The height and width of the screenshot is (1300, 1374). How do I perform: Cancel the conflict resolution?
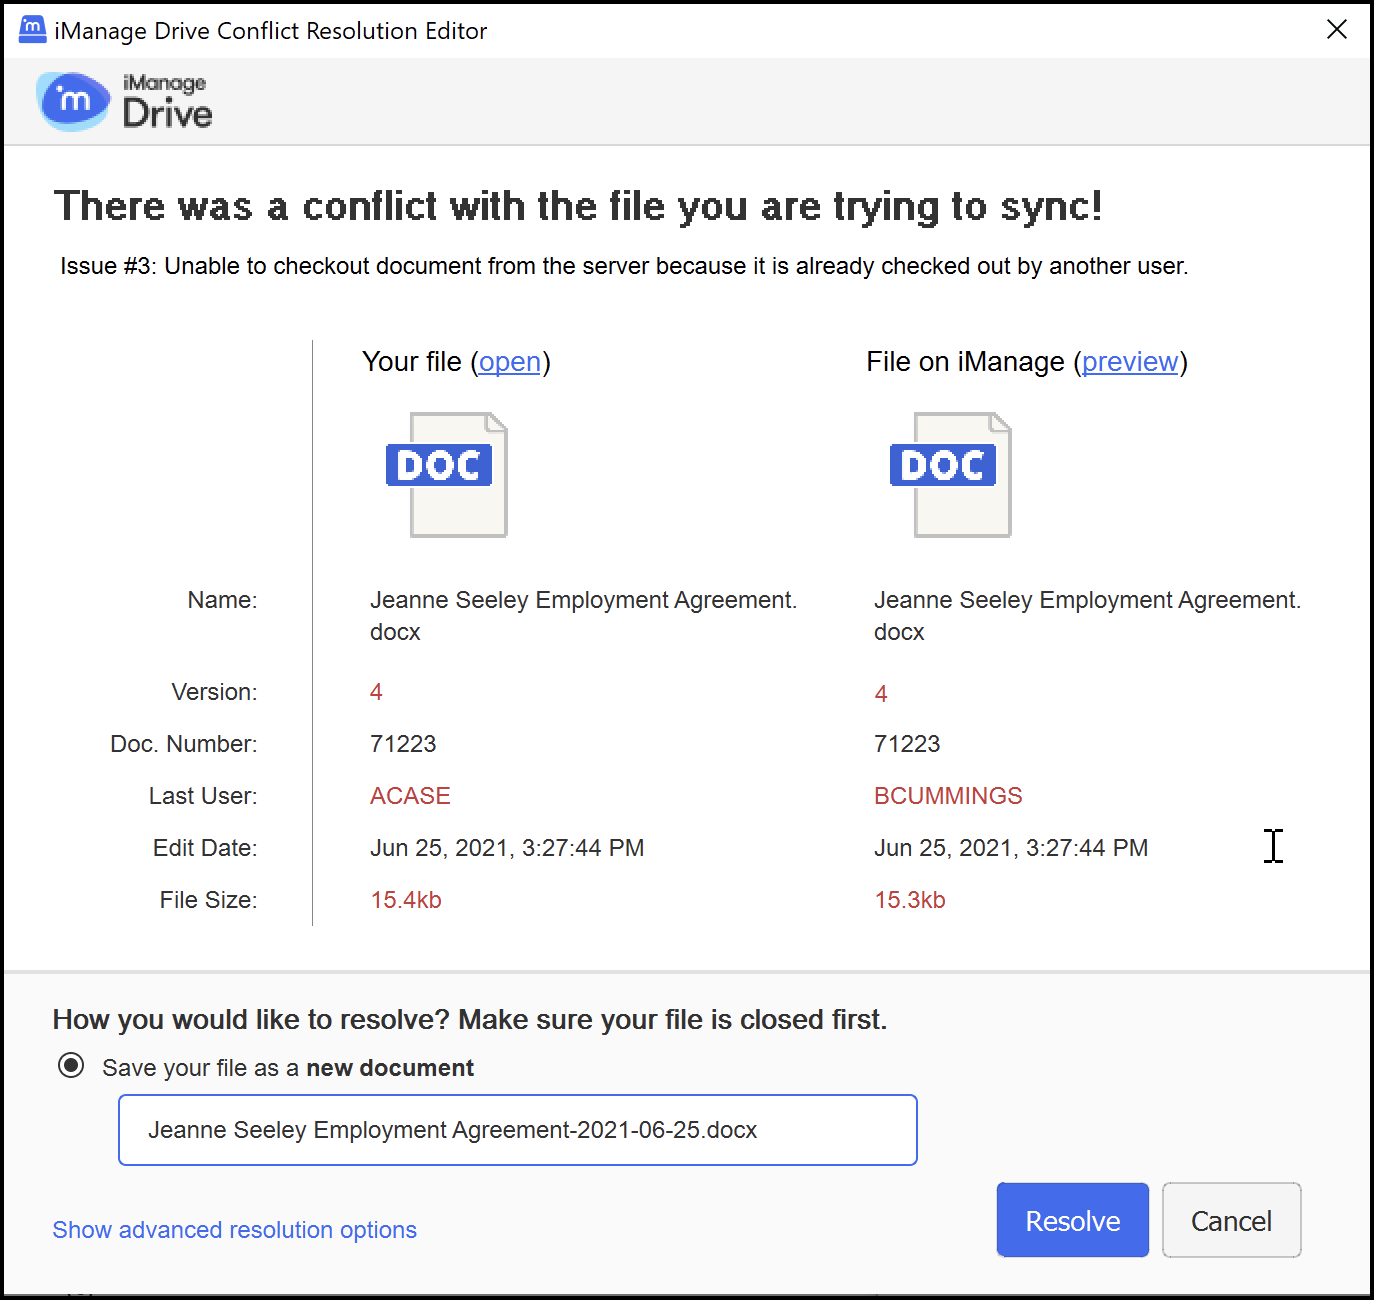[1230, 1221]
